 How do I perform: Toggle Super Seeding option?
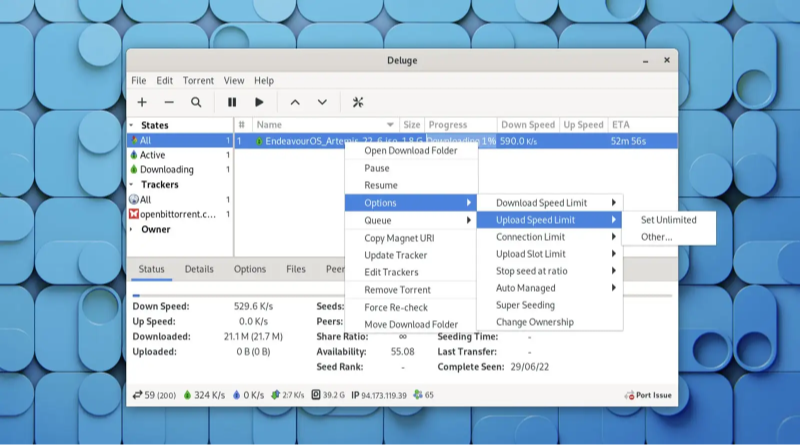click(549, 305)
